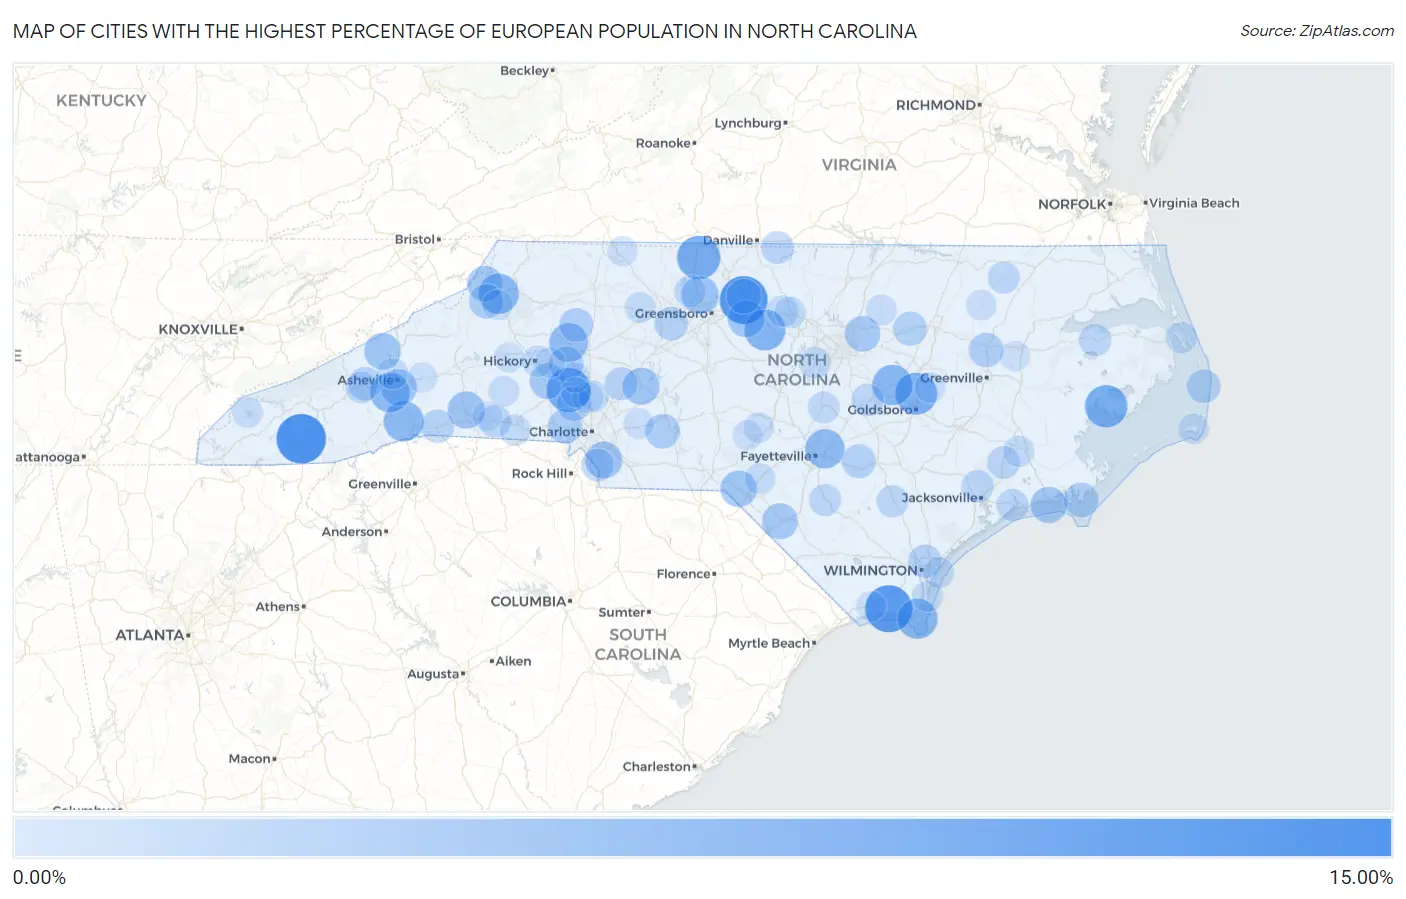Click the WILMINGTON city label
The height and width of the screenshot is (899, 1406).
(871, 570)
